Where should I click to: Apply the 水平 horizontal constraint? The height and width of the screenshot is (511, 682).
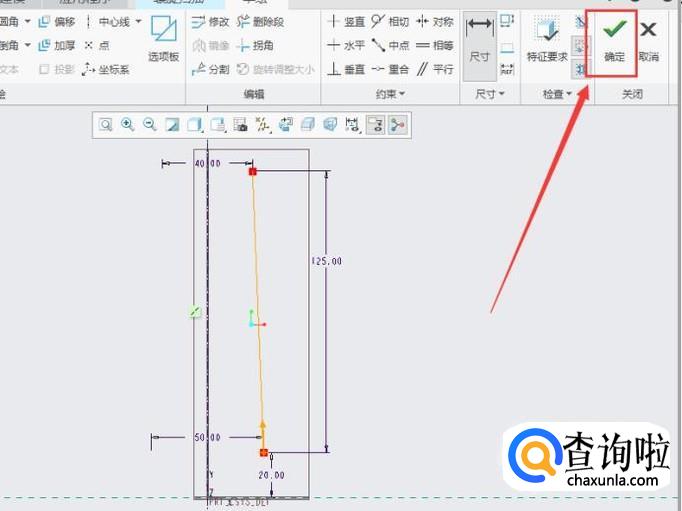click(346, 45)
